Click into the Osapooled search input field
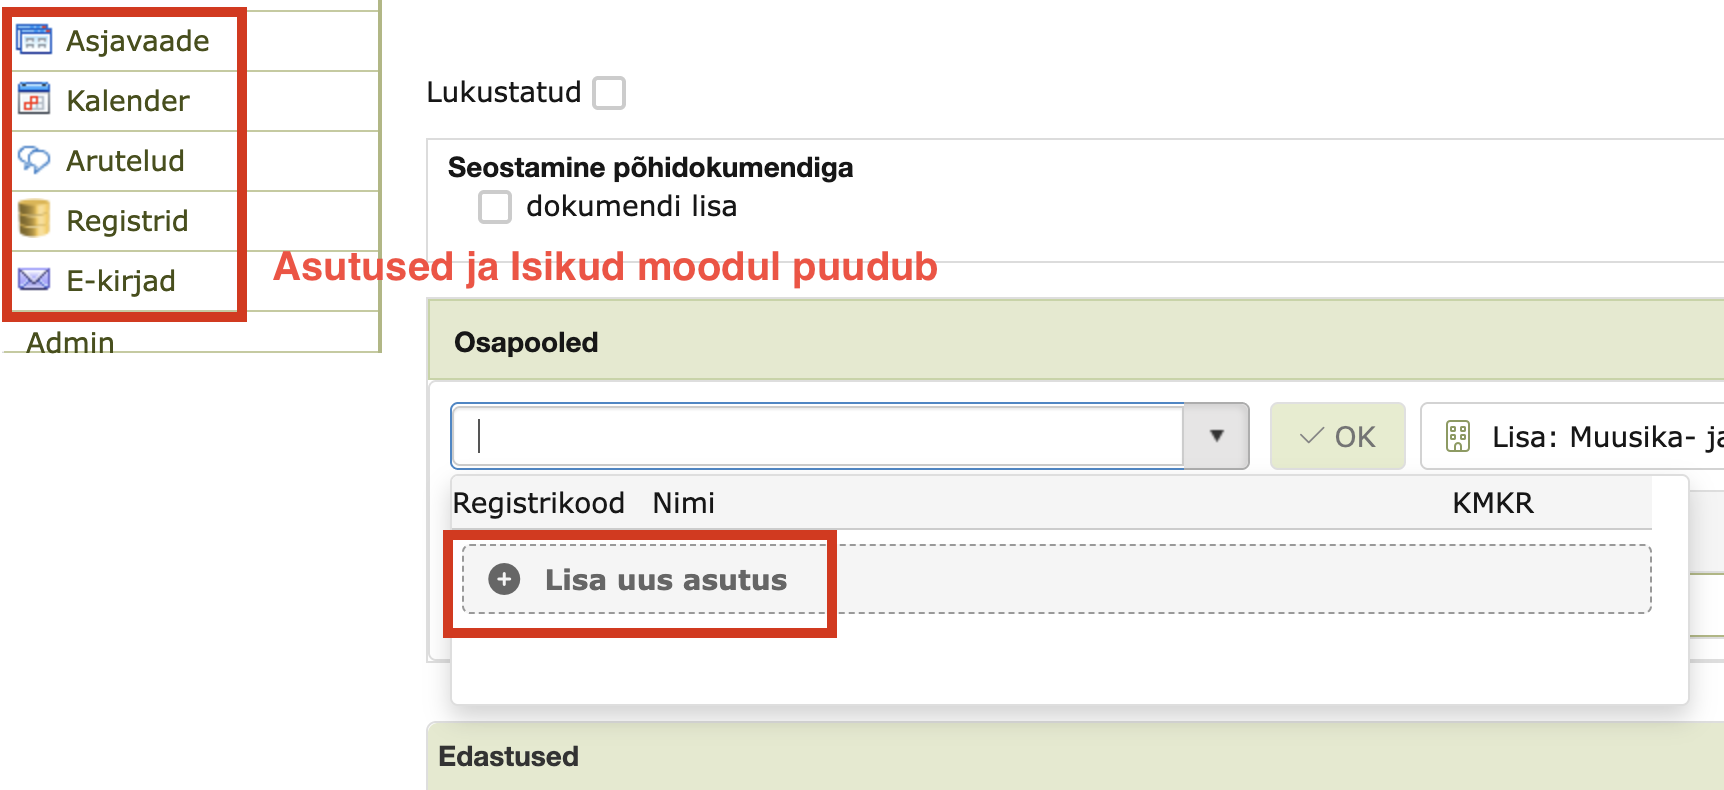Viewport: 1724px width, 790px height. [820, 436]
